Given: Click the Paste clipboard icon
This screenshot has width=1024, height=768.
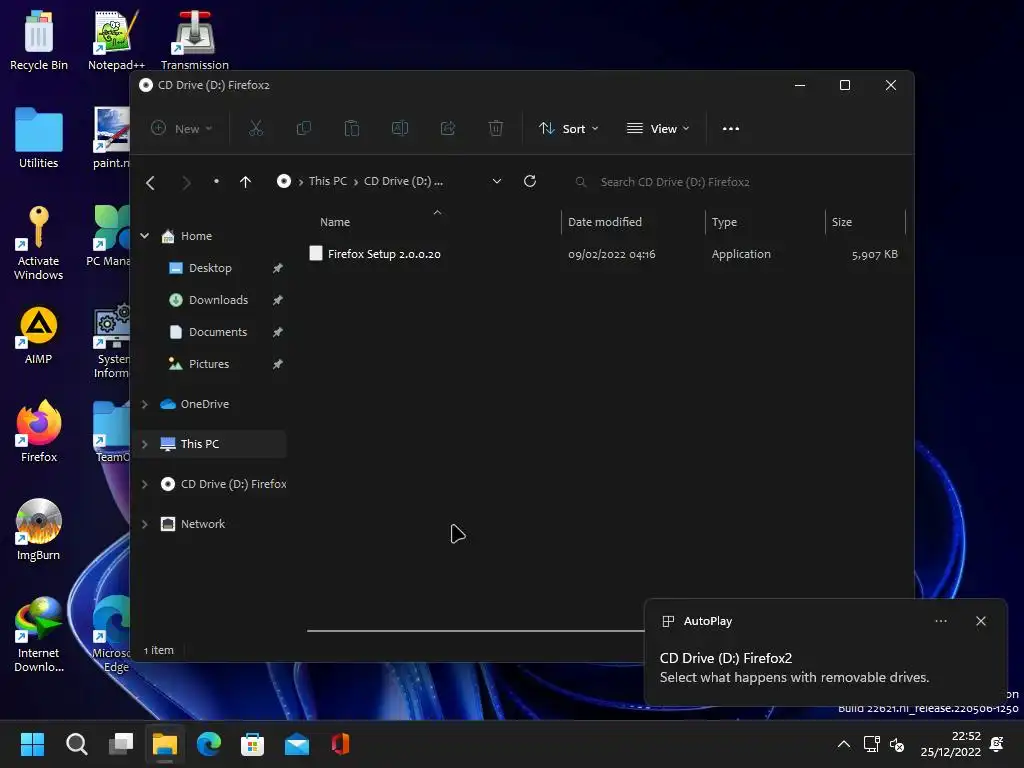Looking at the screenshot, I should (351, 129).
